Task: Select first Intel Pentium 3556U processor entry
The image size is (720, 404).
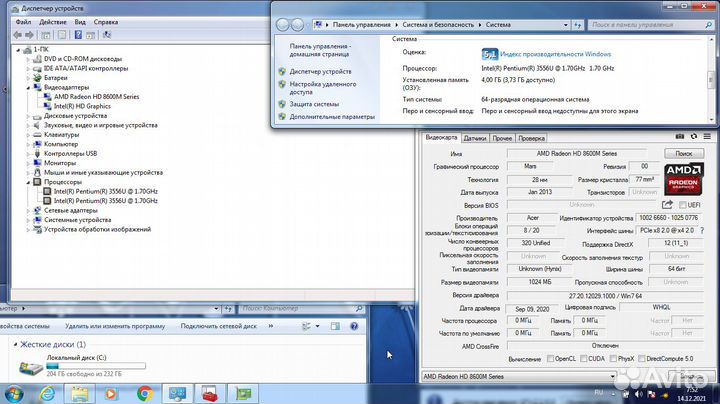Action: point(106,191)
